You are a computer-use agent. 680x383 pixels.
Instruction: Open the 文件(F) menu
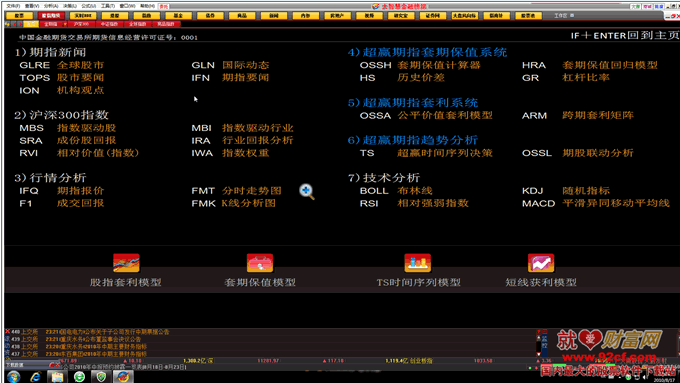point(13,6)
